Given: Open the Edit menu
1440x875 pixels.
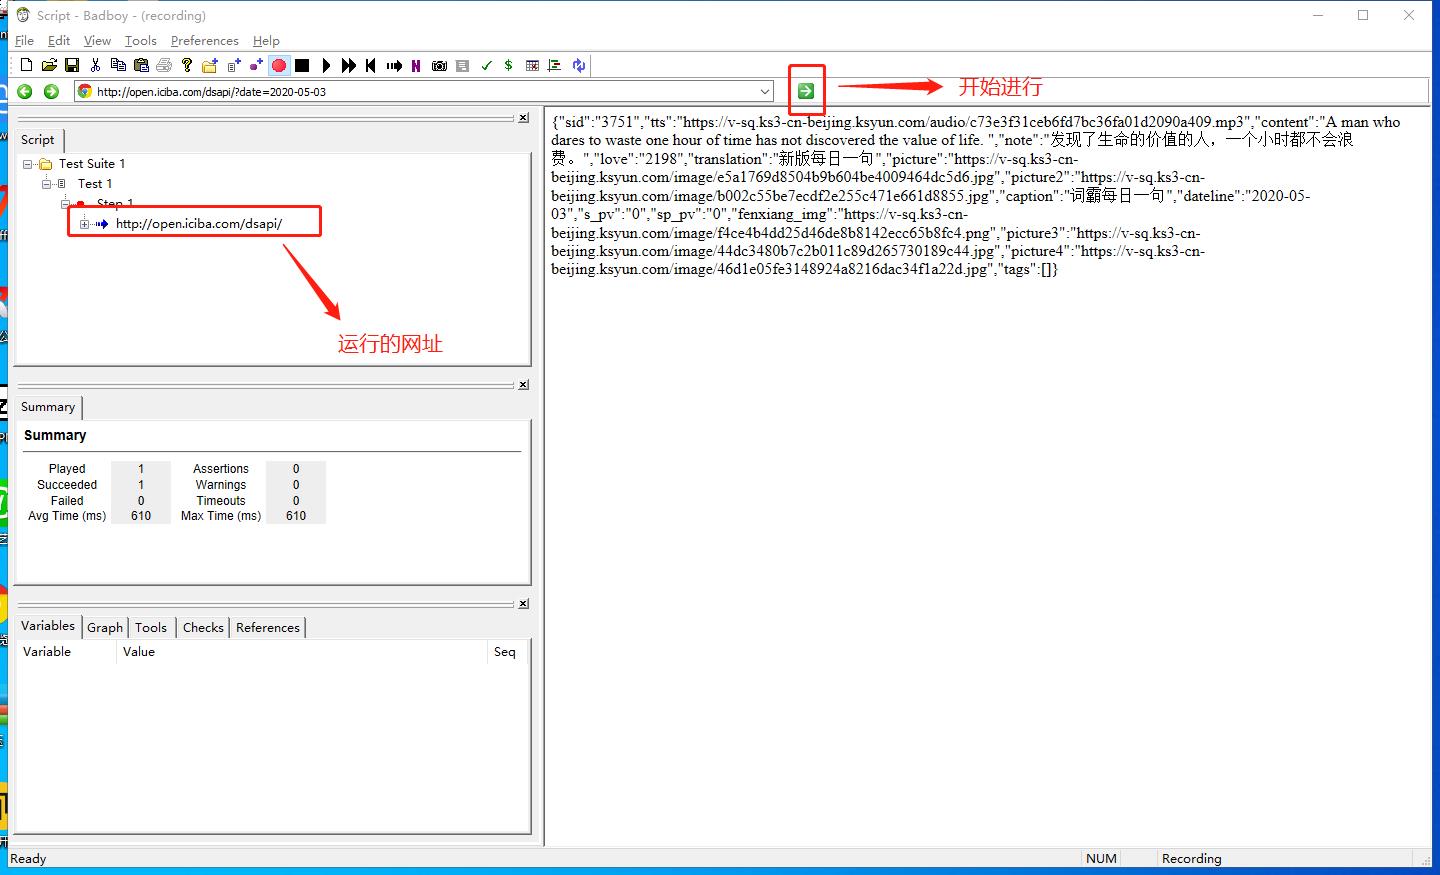Looking at the screenshot, I should pos(59,40).
